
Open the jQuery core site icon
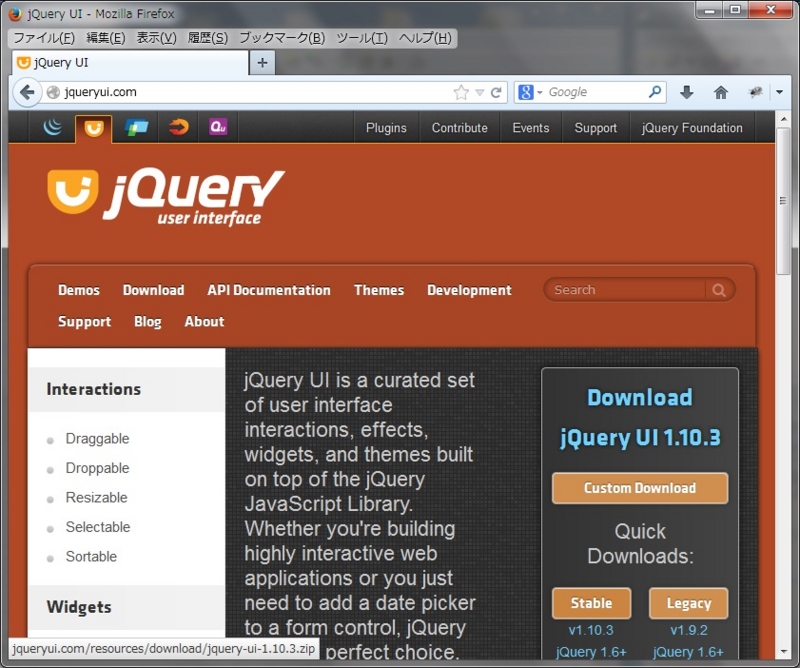click(53, 127)
